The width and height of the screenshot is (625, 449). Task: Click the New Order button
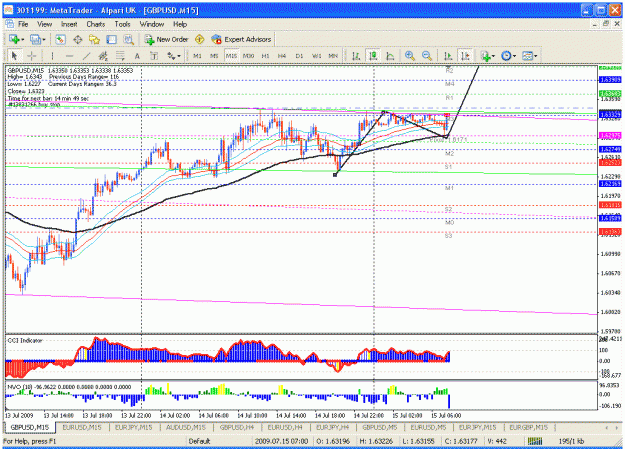click(x=166, y=39)
